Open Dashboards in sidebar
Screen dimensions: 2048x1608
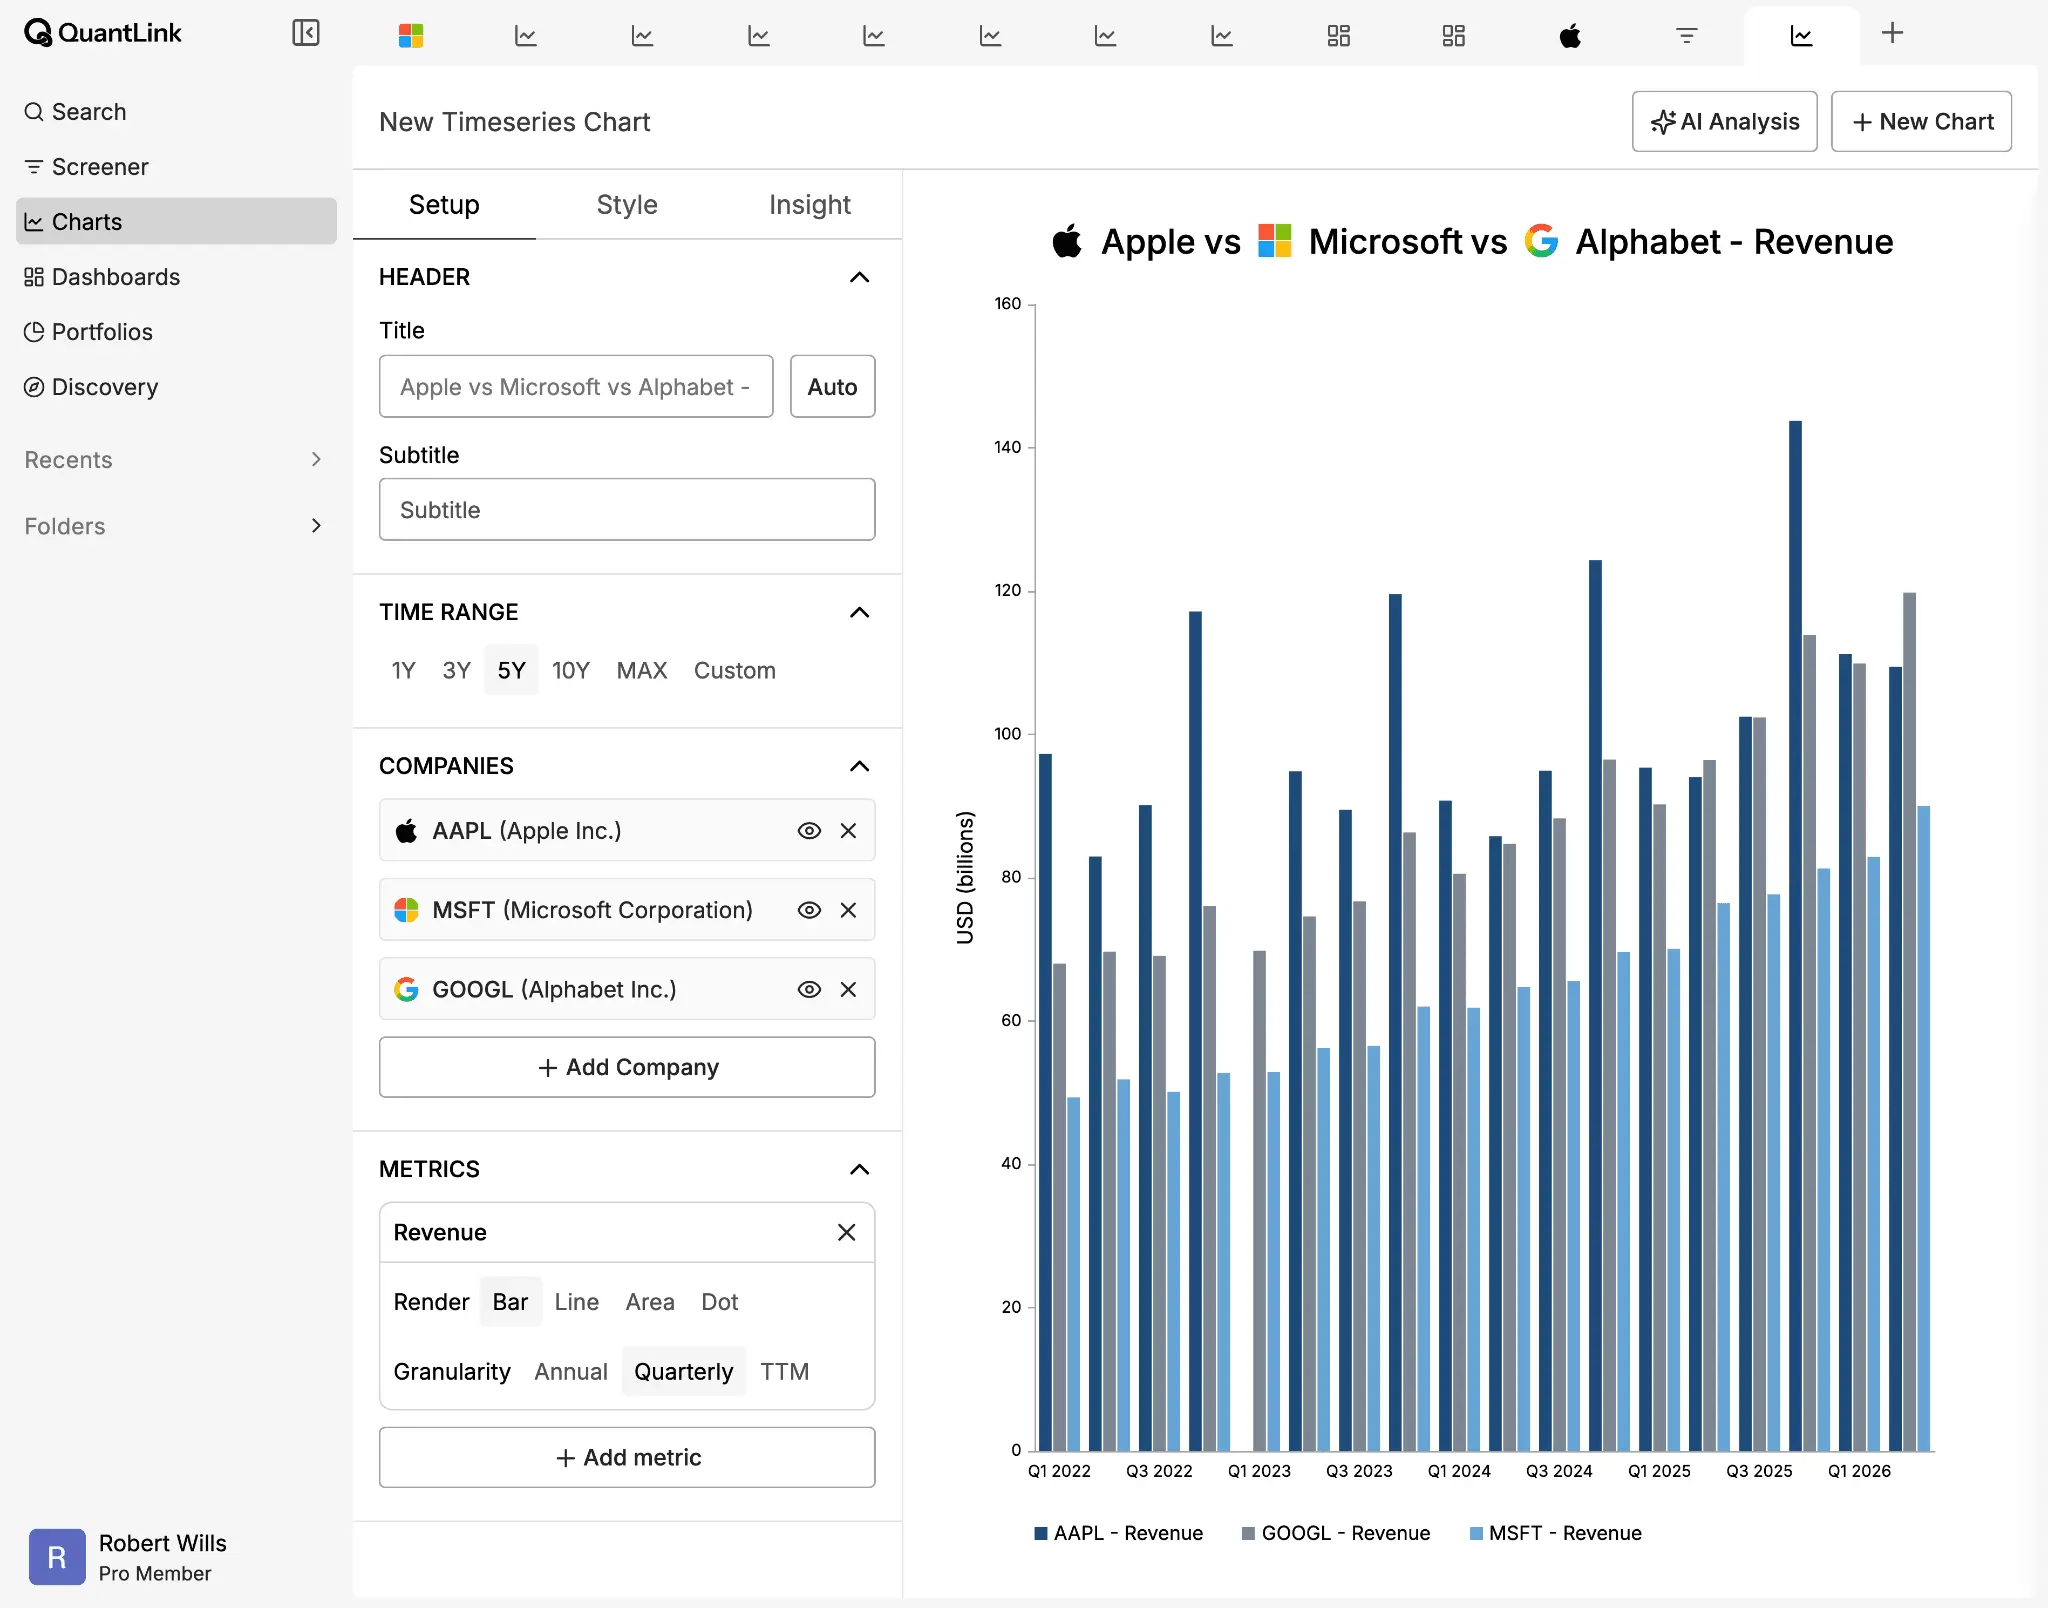(176, 277)
